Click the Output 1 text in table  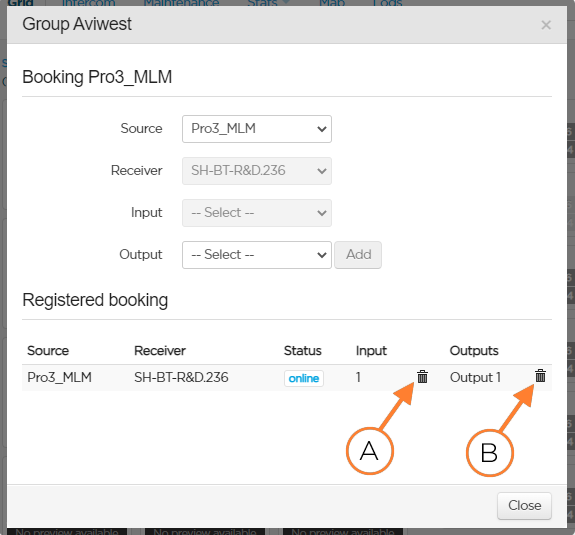[x=475, y=377]
